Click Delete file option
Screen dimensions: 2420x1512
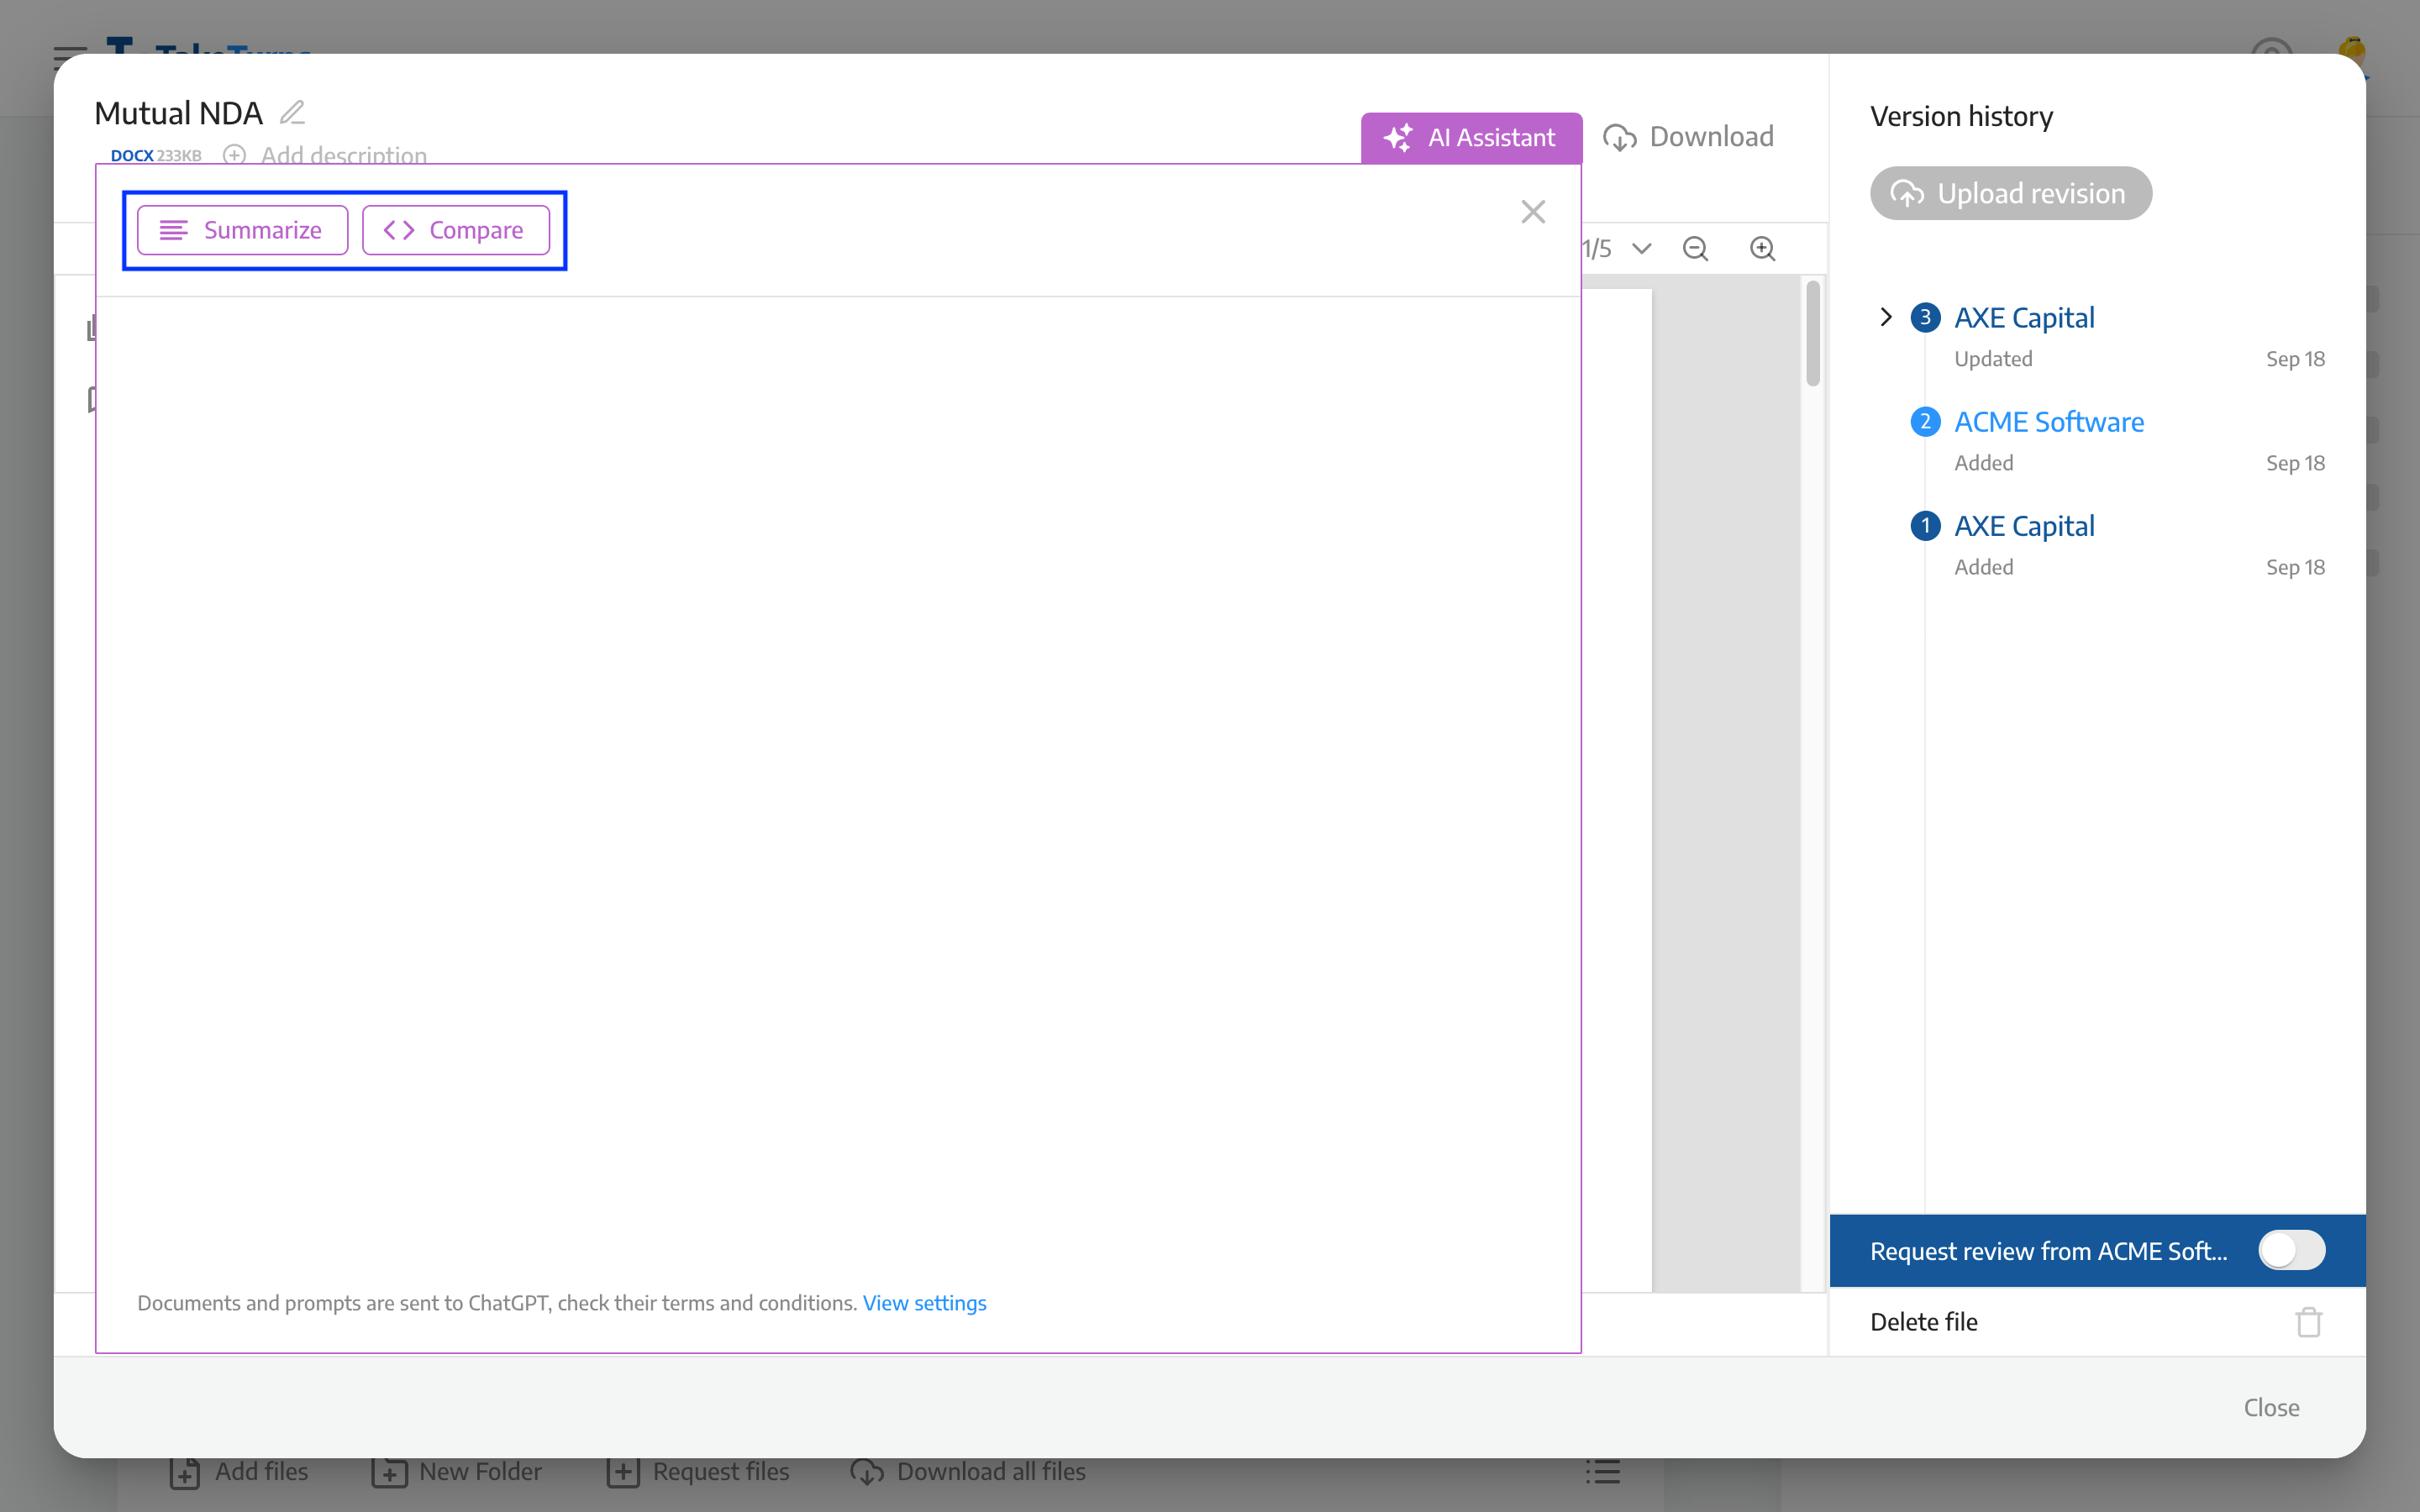point(1923,1320)
